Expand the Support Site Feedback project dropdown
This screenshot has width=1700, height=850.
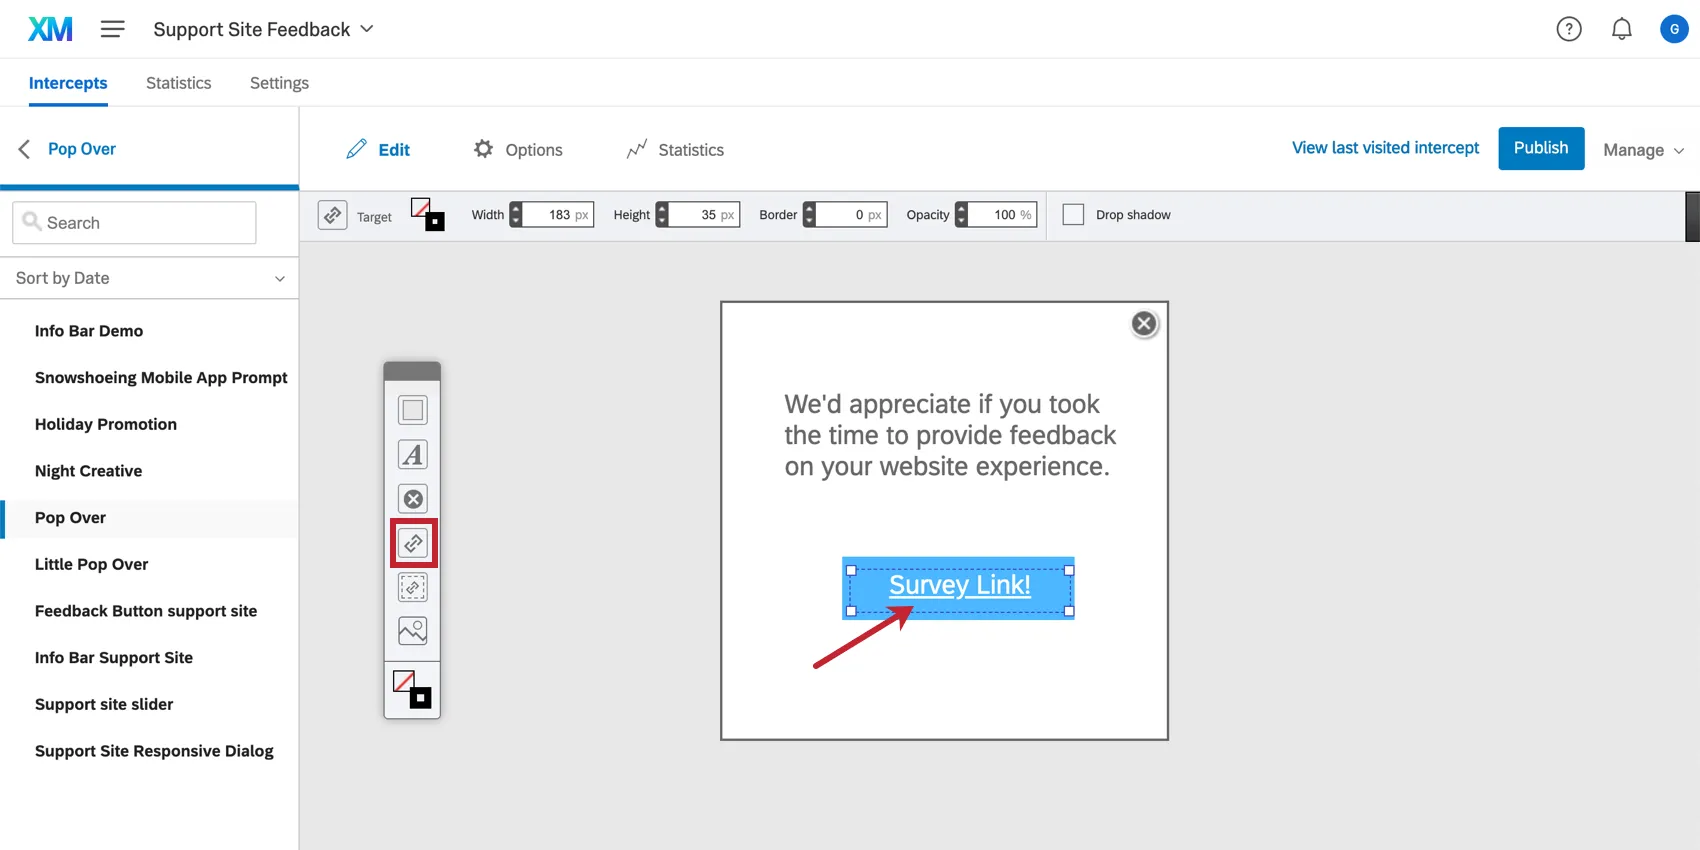pos(263,29)
